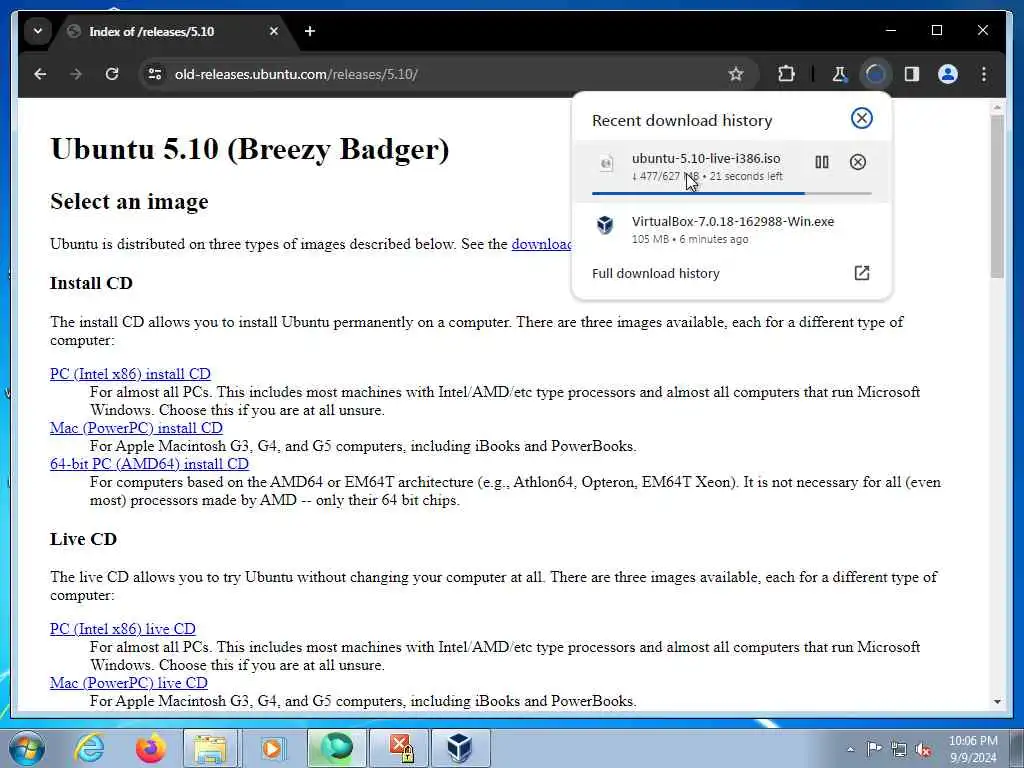Open Mac (PowerPC) install CD link
Viewport: 1024px width, 768px height.
click(x=136, y=428)
